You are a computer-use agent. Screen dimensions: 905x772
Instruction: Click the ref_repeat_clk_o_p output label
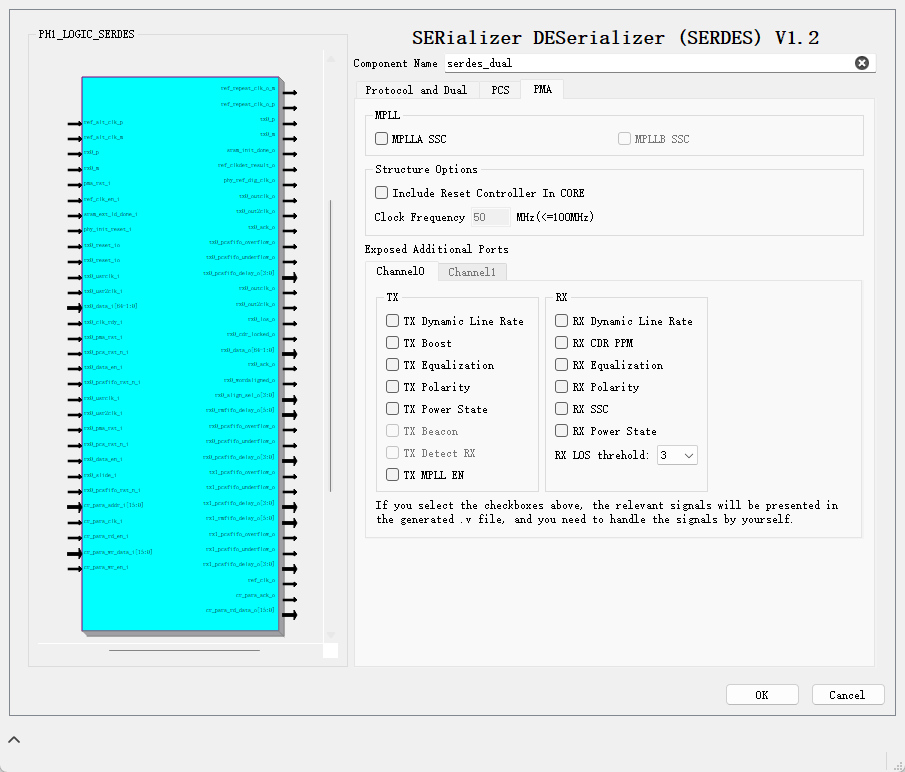click(x=248, y=104)
